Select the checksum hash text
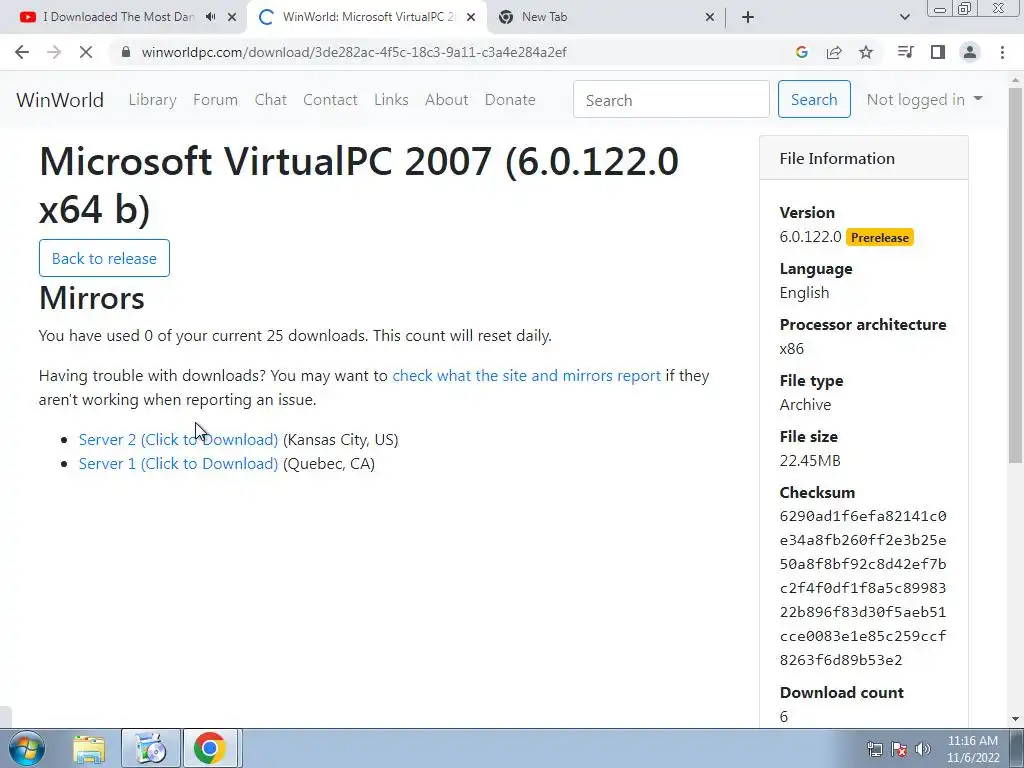 tap(863, 588)
